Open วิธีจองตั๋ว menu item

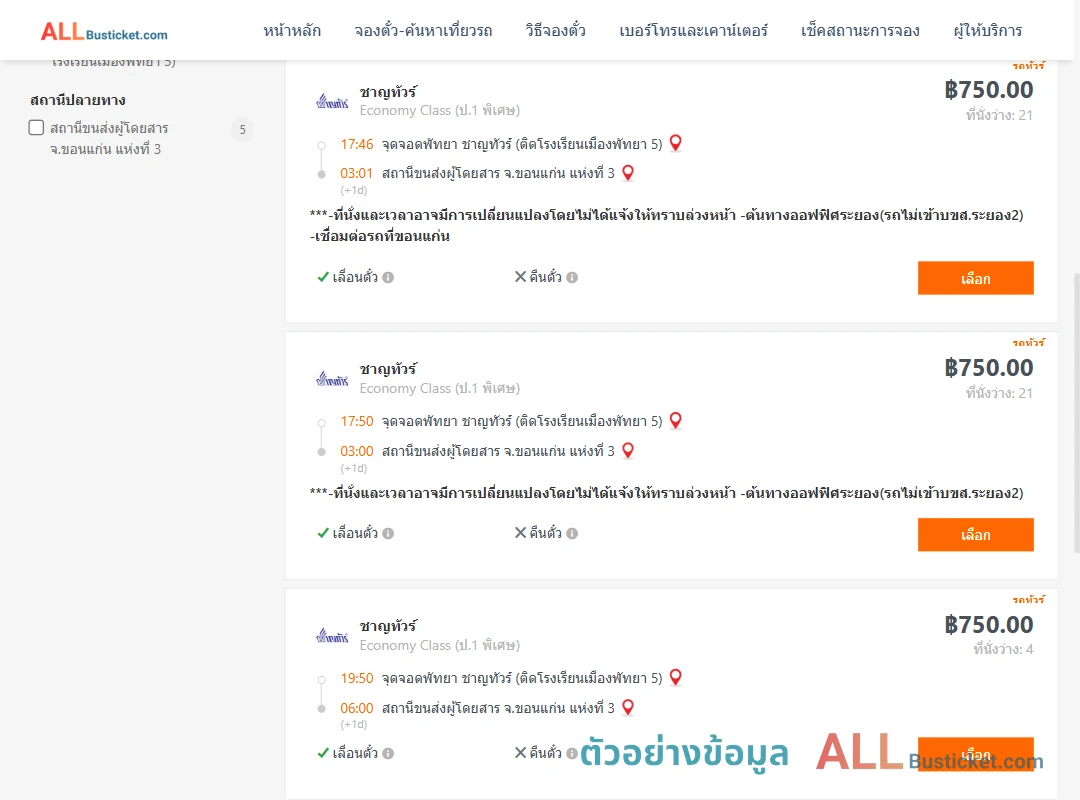tap(555, 31)
